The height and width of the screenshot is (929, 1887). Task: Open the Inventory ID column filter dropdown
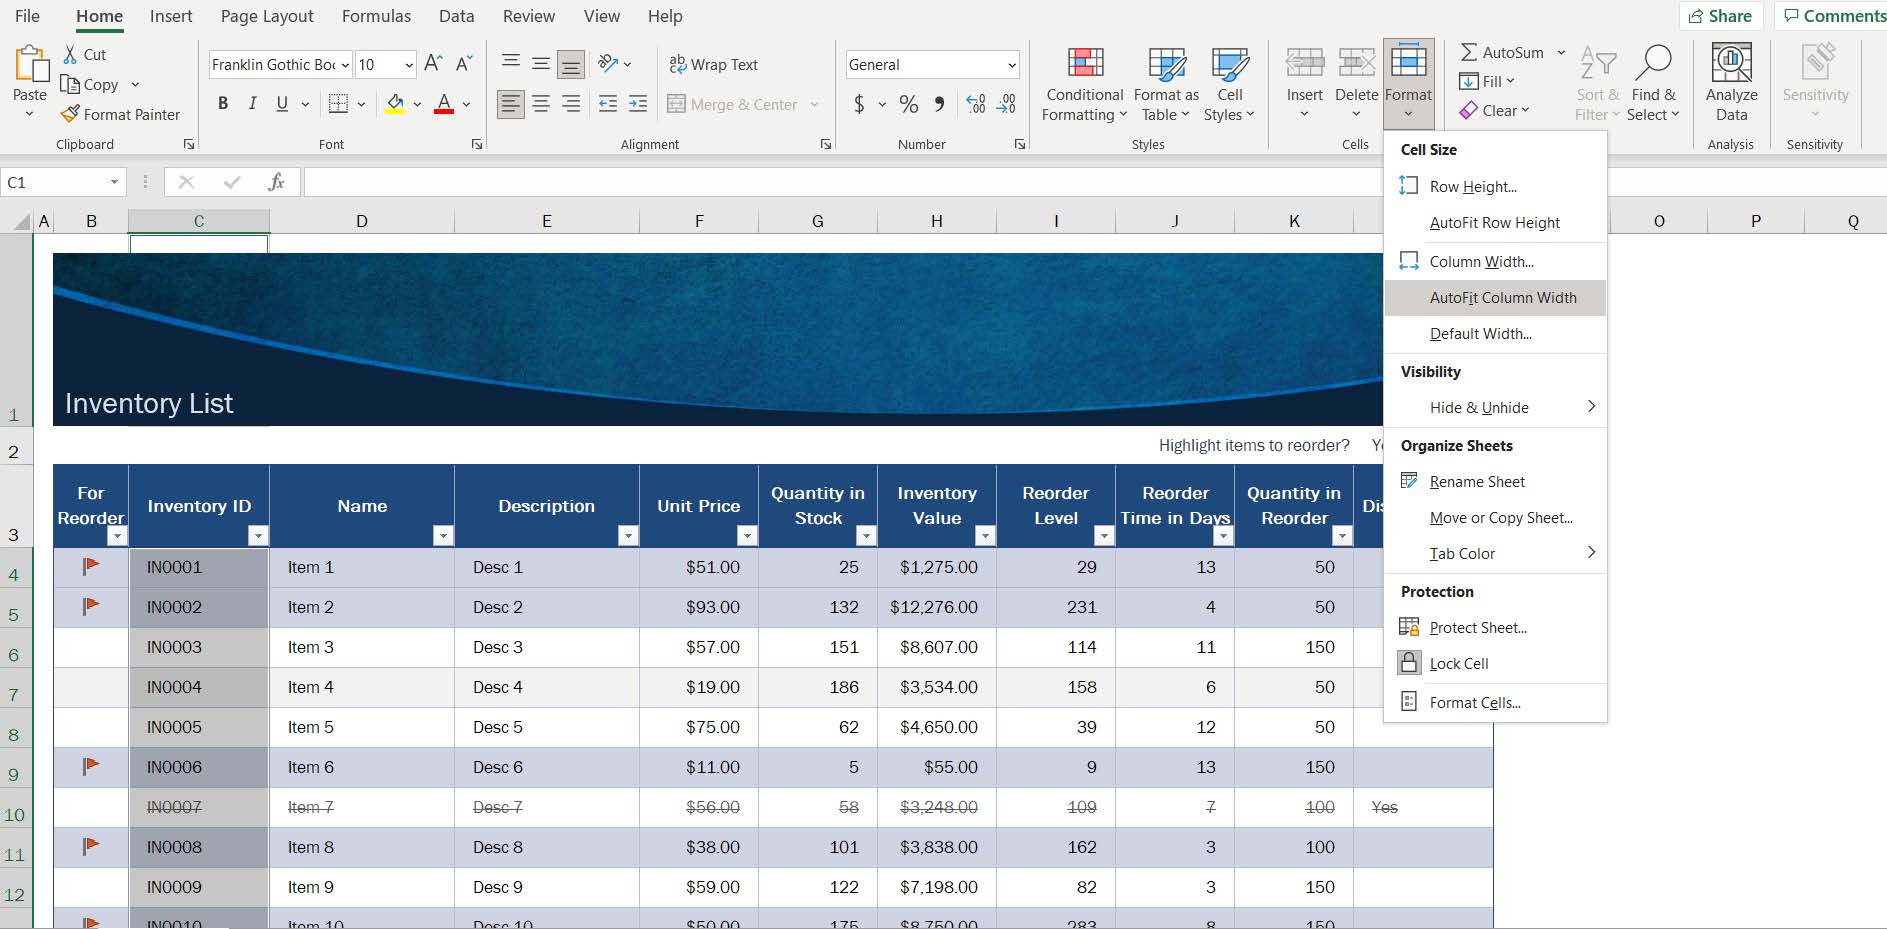(x=258, y=536)
